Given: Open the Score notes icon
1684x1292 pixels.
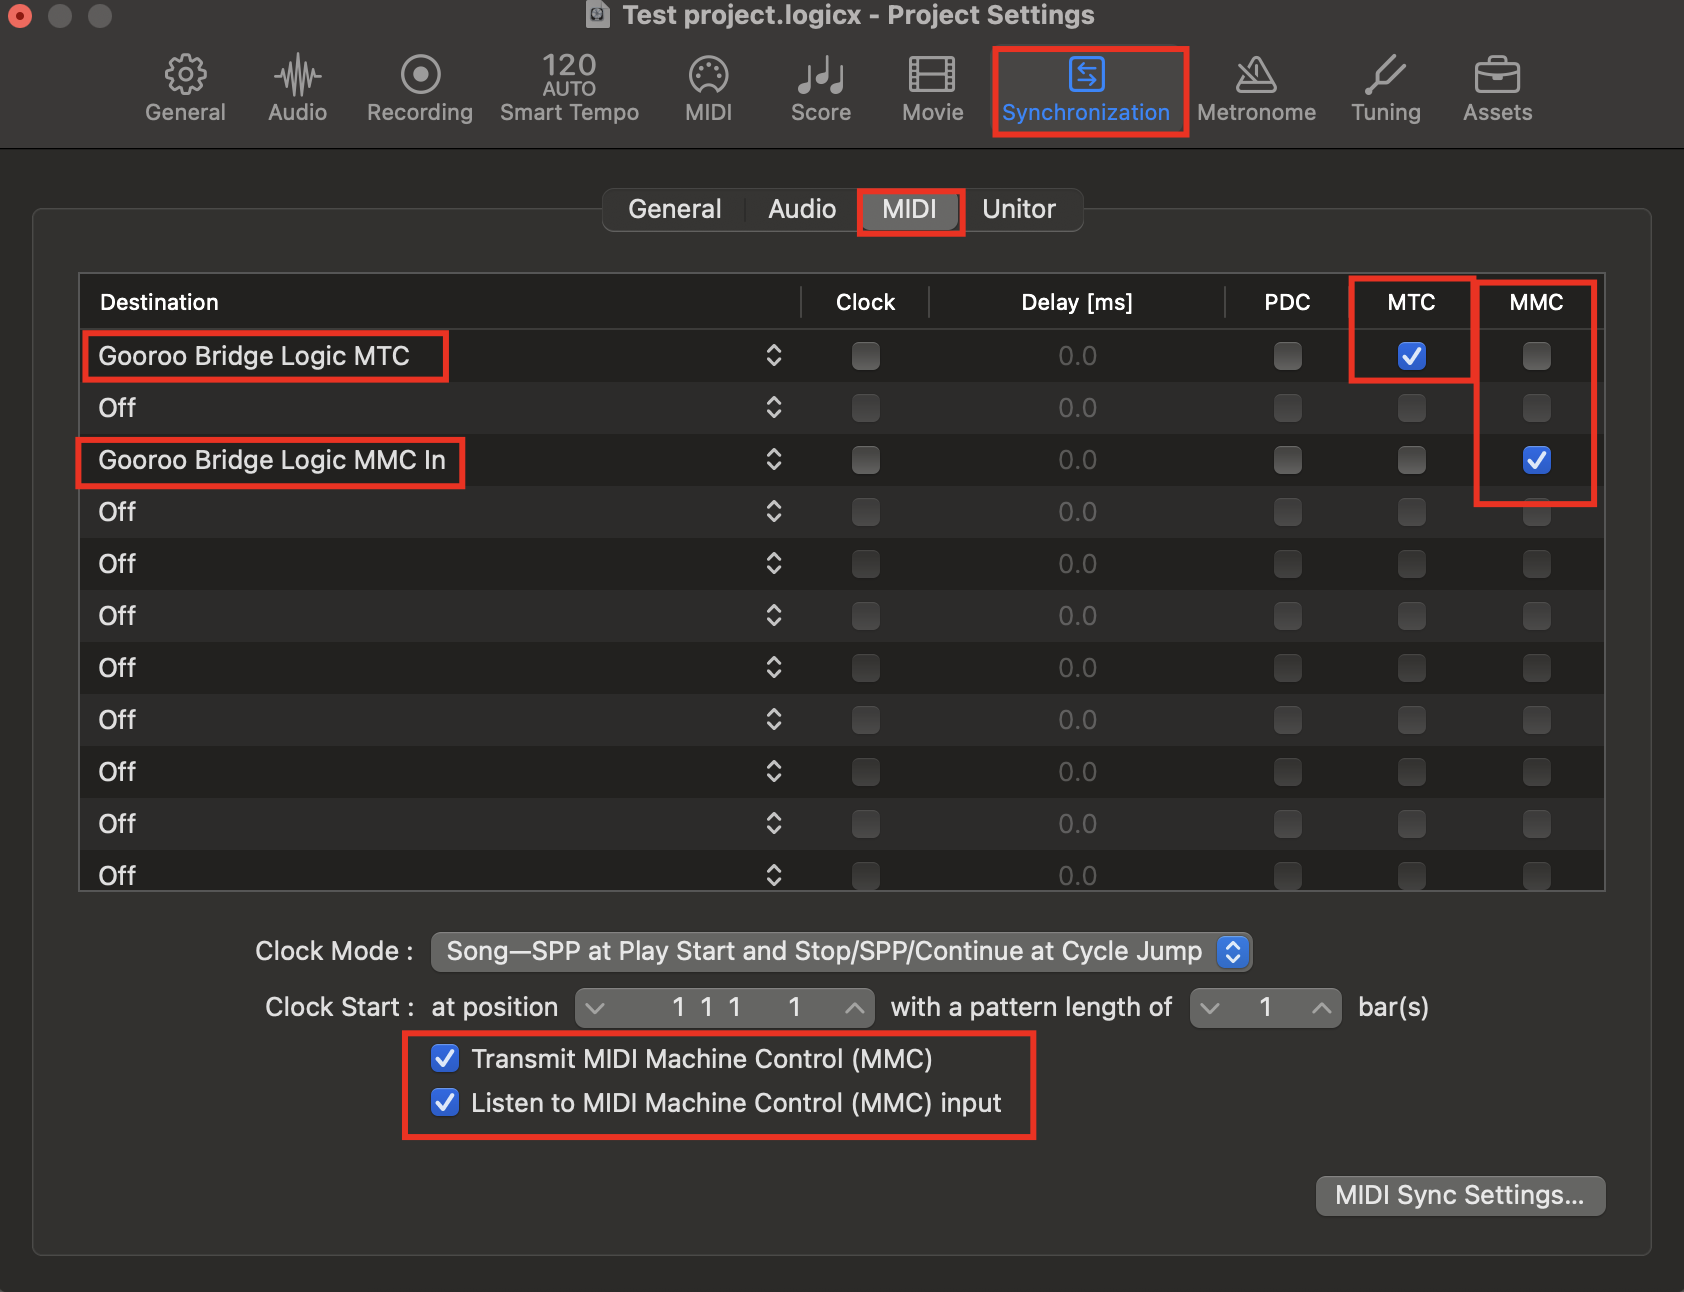Looking at the screenshot, I should pos(821,74).
